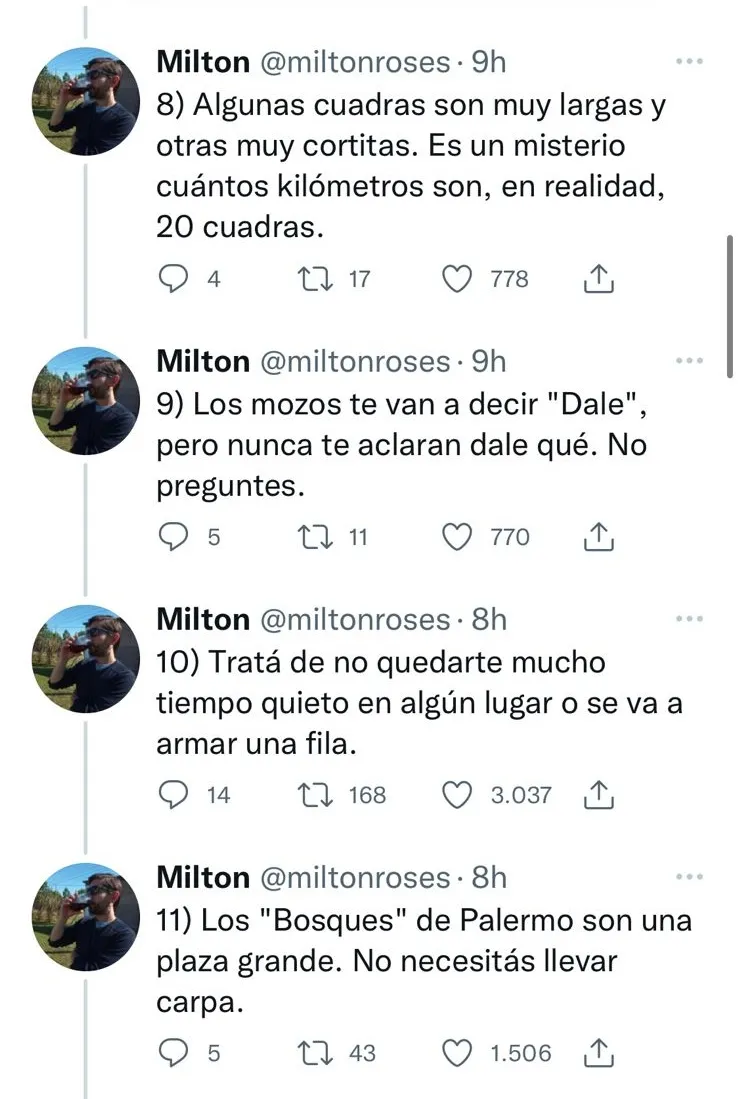Reply to the 'armar una fila' tweet
The height and width of the screenshot is (1099, 739).
[176, 795]
